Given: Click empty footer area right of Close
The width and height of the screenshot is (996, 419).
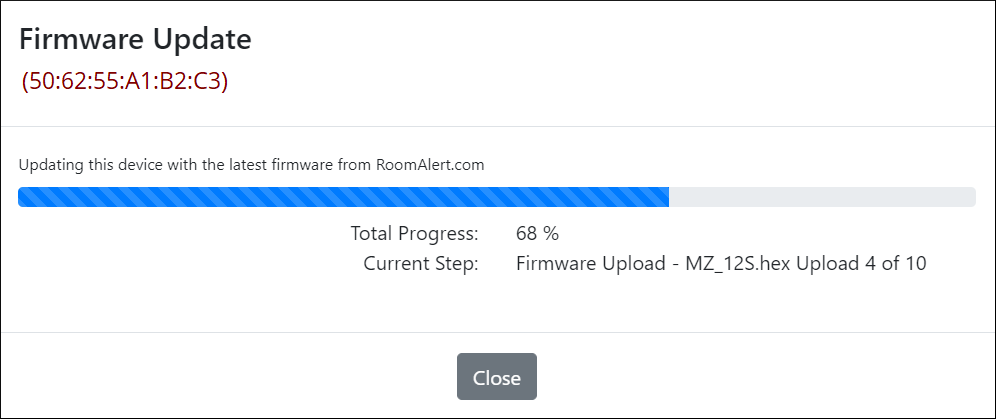Looking at the screenshot, I should pyautogui.click(x=760, y=377).
